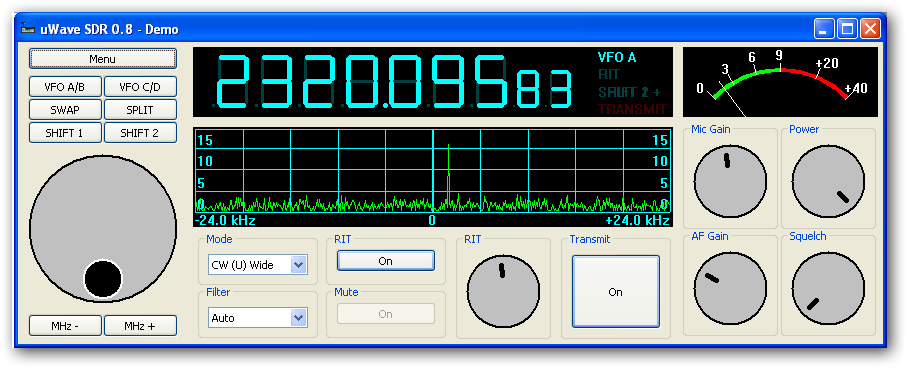
Task: Click the dimmed RIT indicator in display
Action: [x=609, y=75]
